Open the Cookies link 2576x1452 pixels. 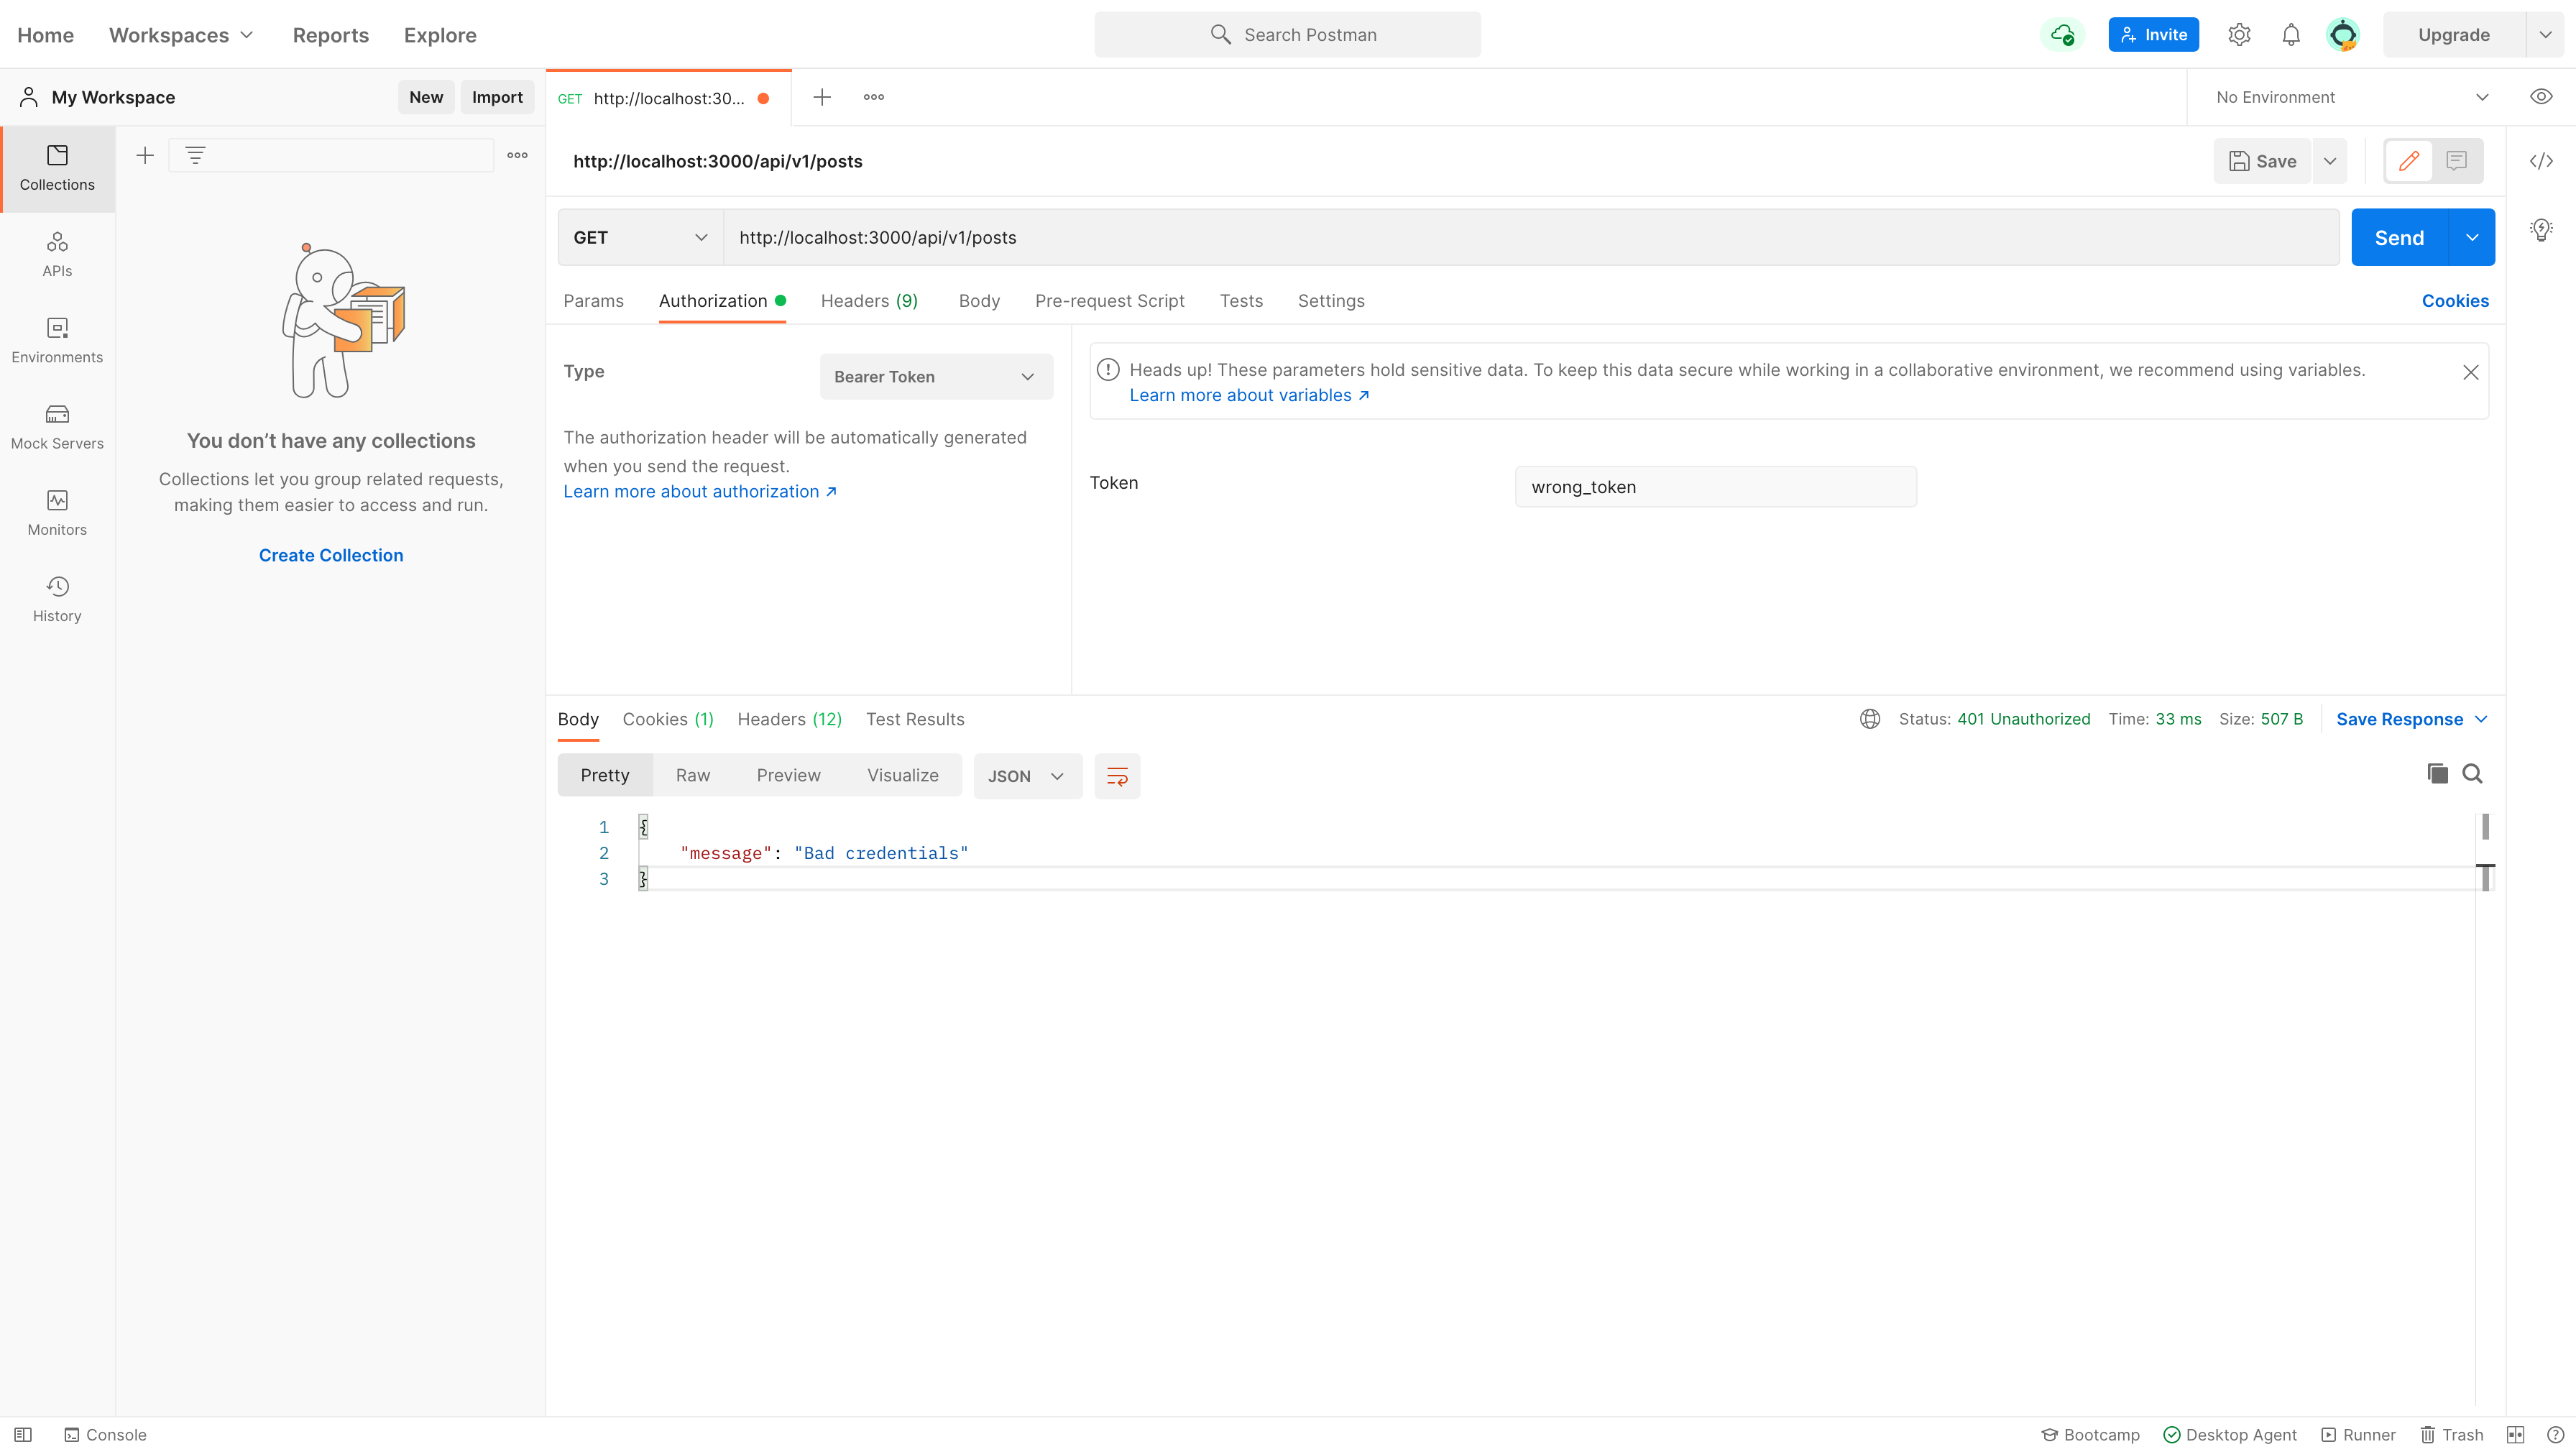2455,301
